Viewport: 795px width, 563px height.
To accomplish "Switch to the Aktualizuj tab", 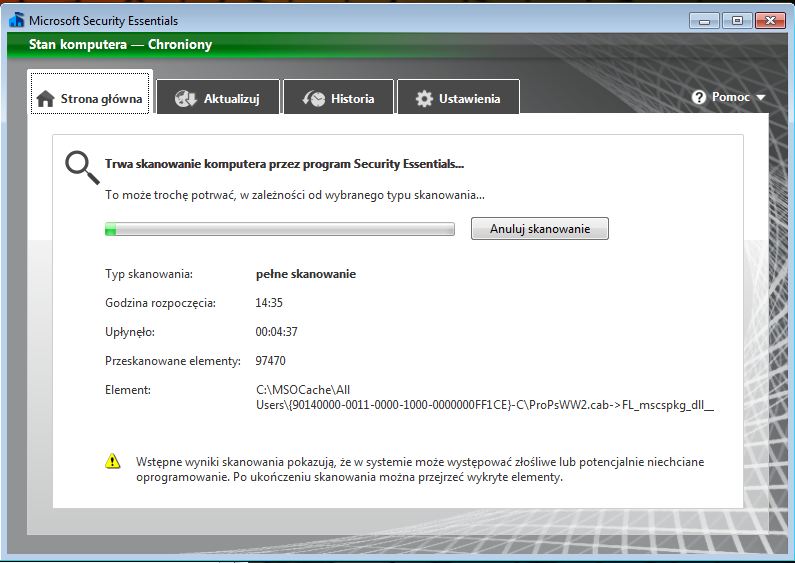I will click(218, 97).
